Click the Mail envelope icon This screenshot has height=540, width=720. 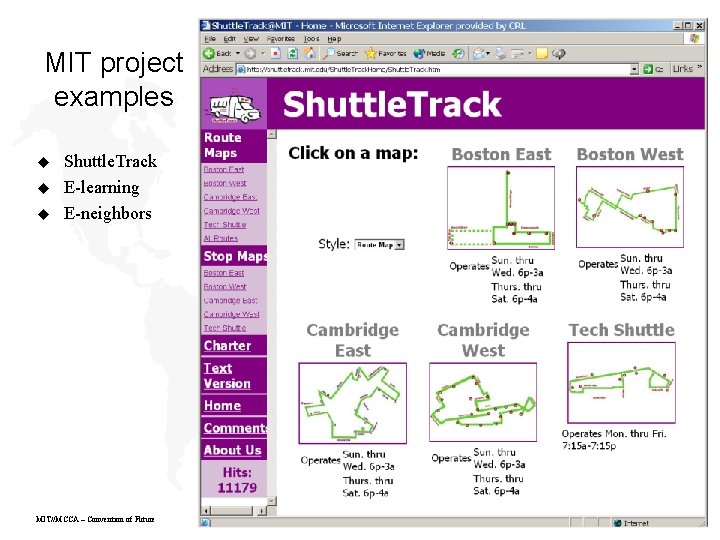pyautogui.click(x=478, y=54)
